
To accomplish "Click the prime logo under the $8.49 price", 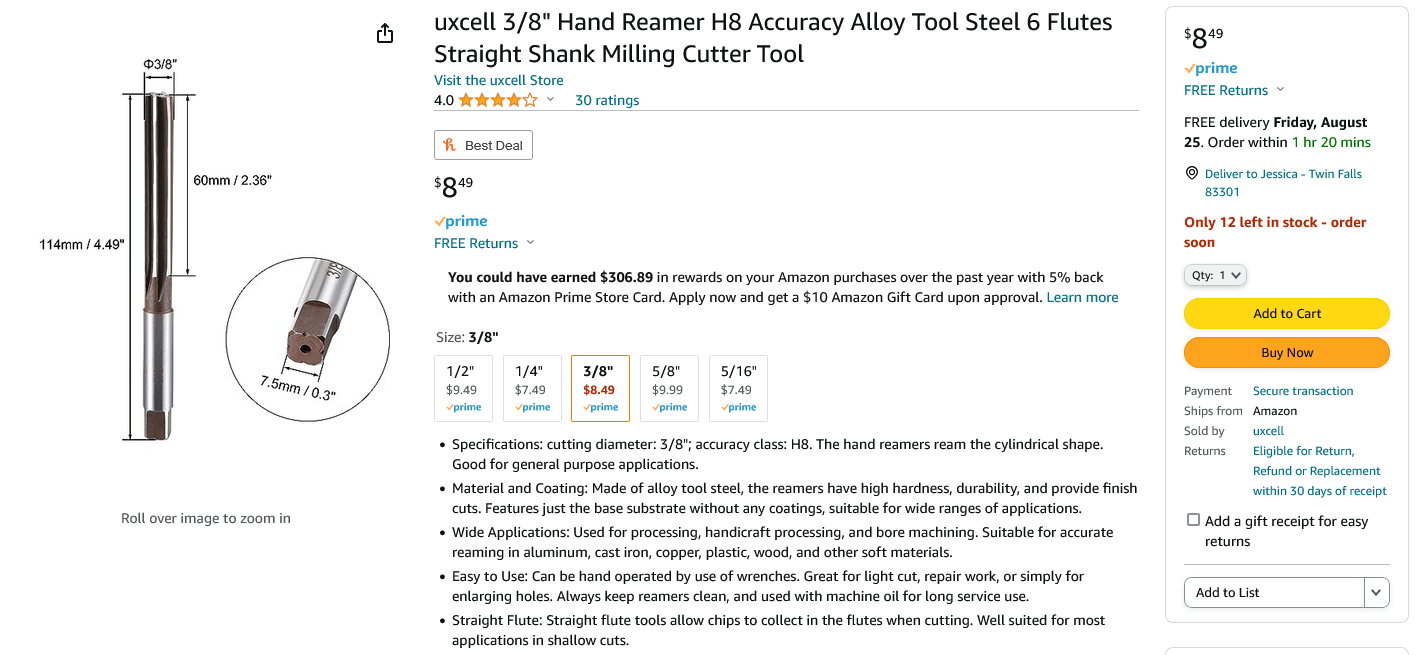I will [461, 221].
